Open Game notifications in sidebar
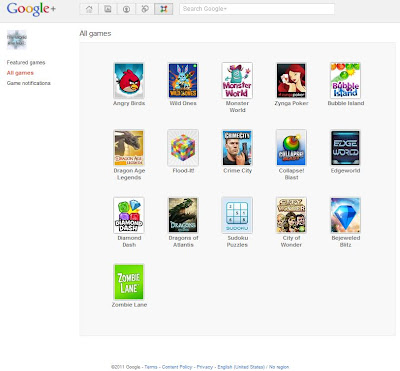 29,83
